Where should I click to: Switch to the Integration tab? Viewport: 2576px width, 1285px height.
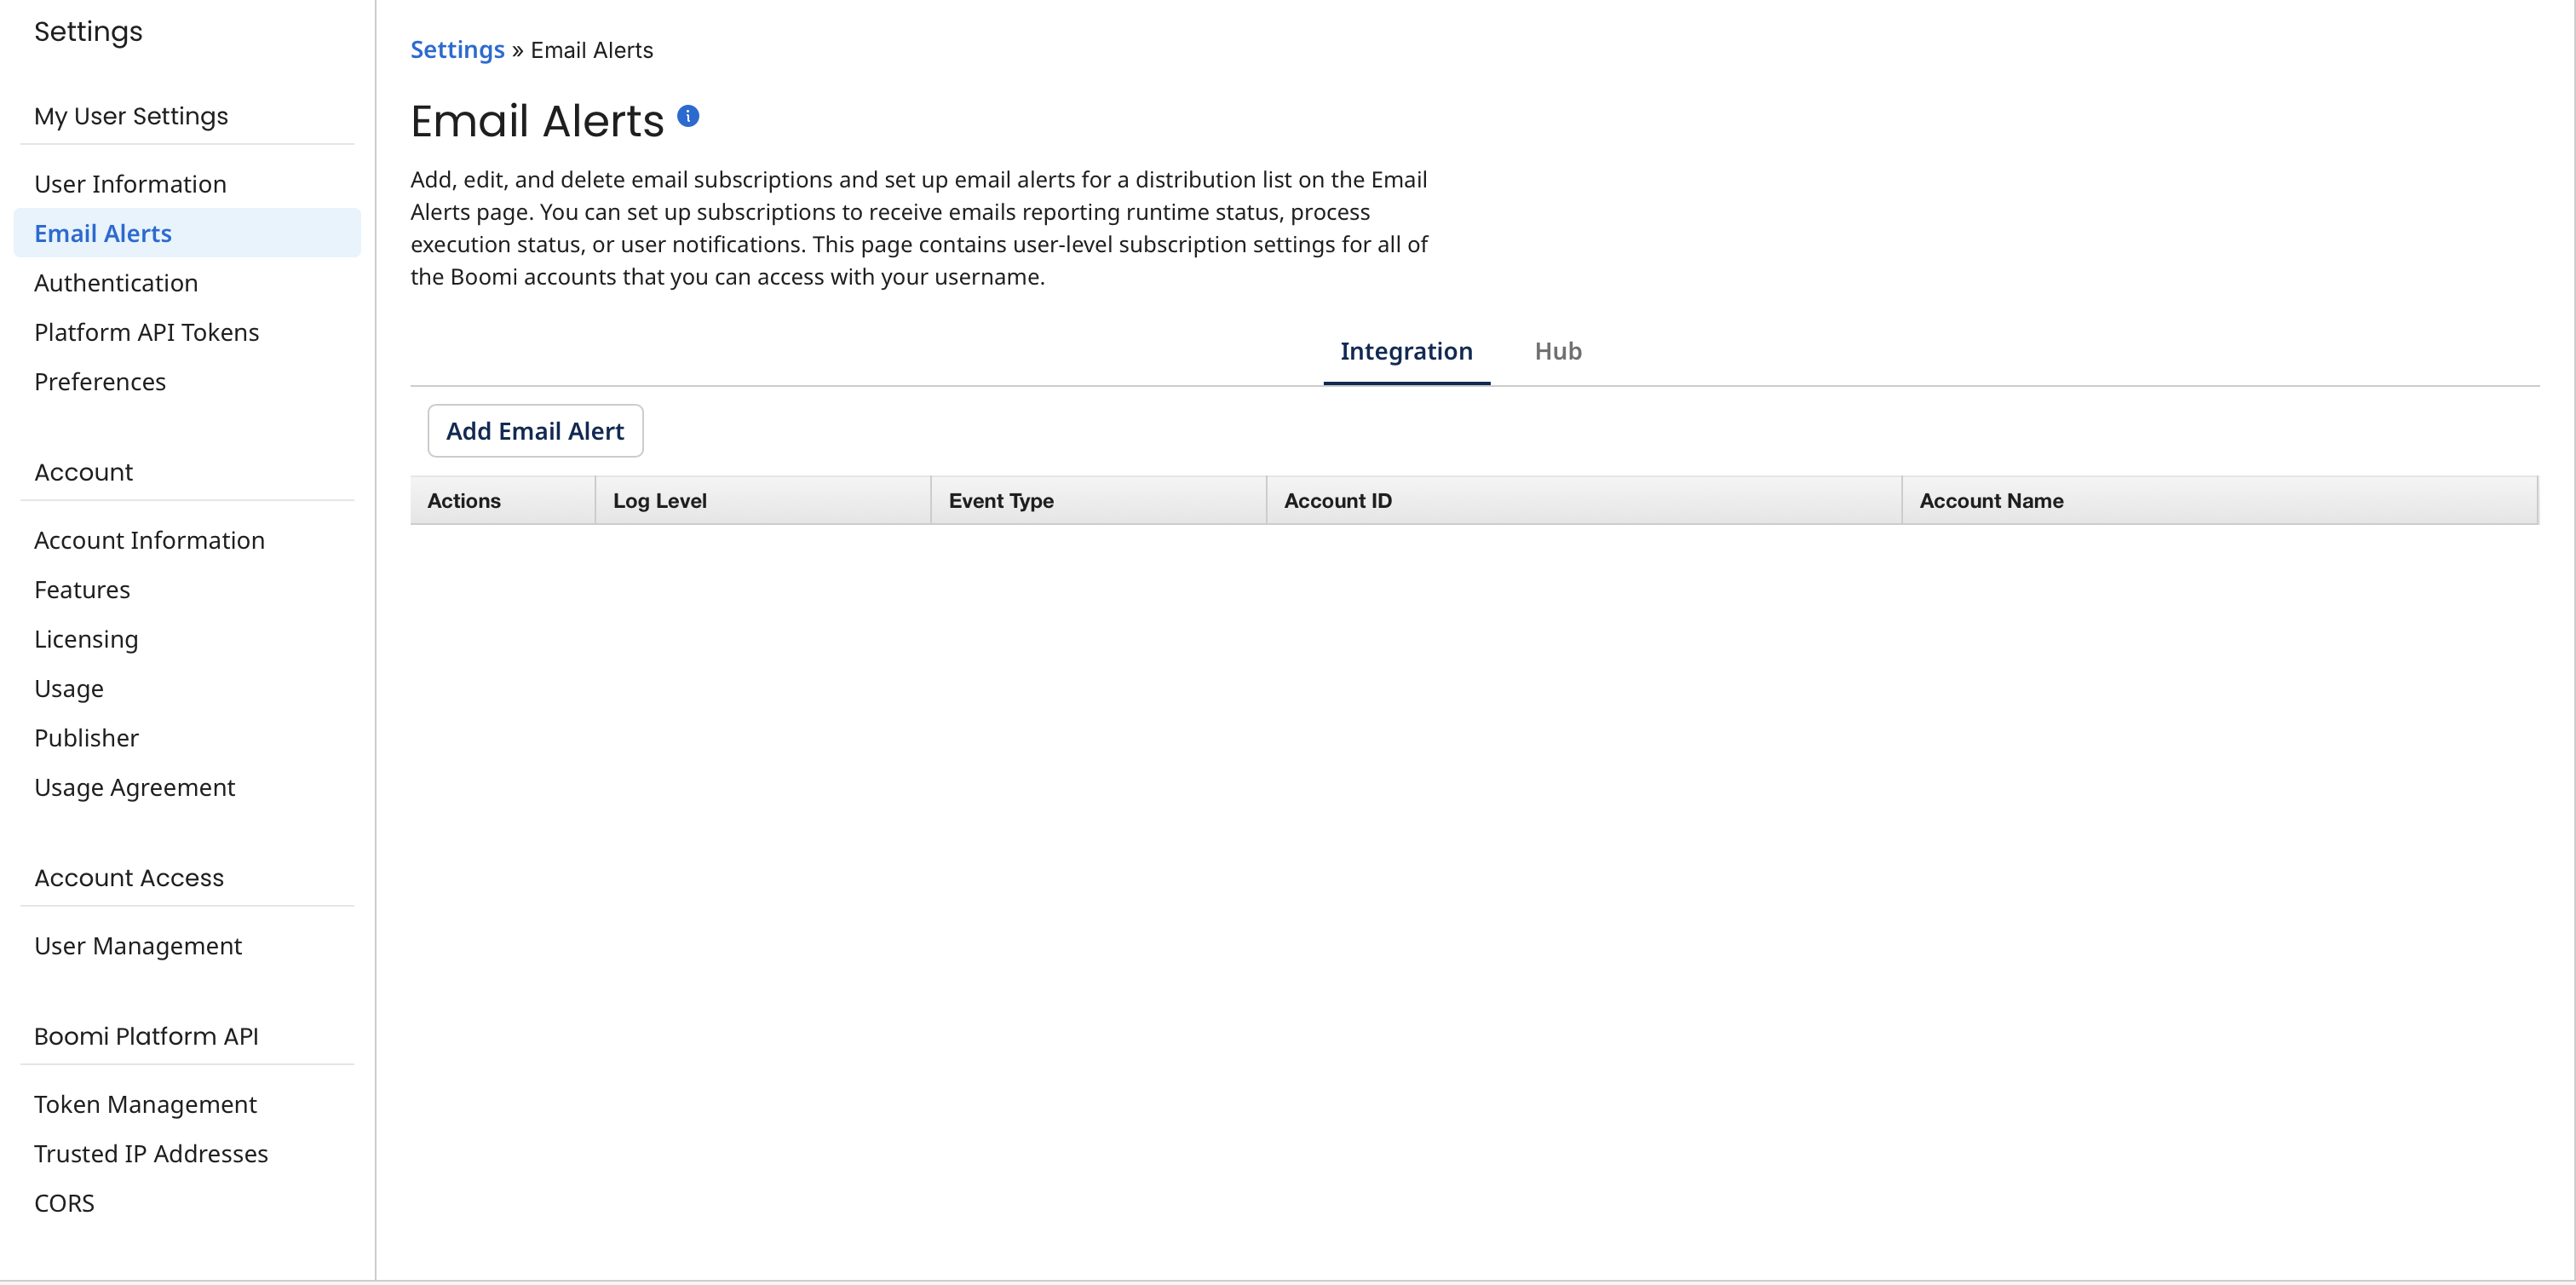click(x=1406, y=351)
